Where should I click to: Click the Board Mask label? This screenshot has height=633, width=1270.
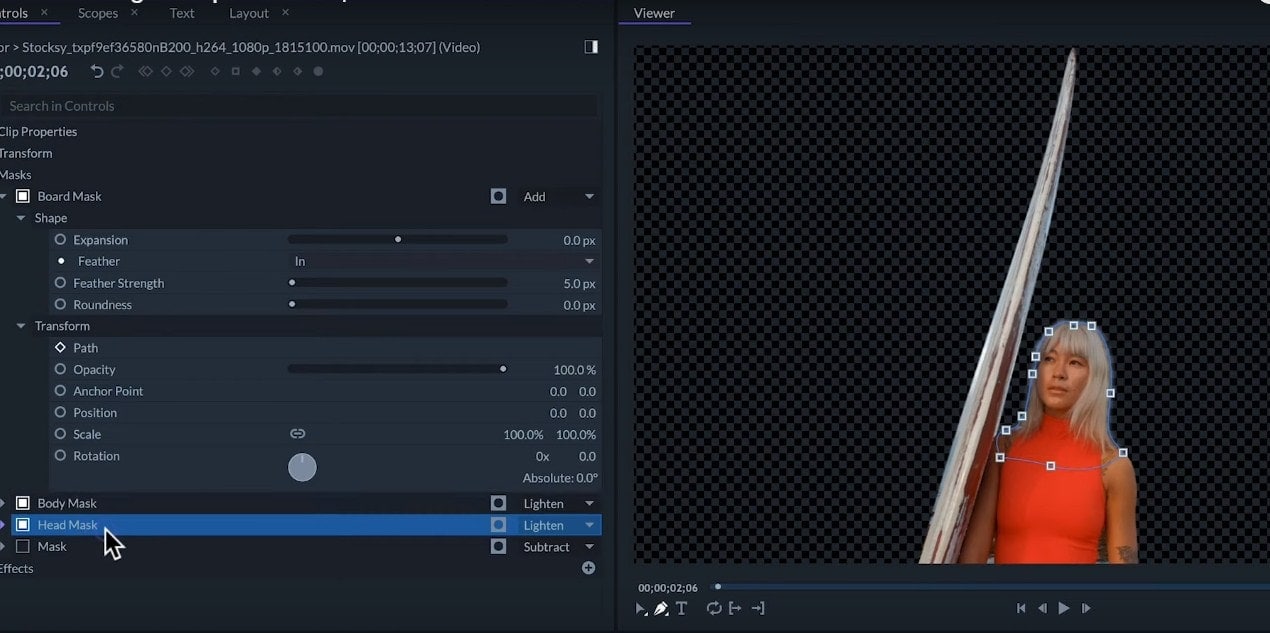pos(69,196)
